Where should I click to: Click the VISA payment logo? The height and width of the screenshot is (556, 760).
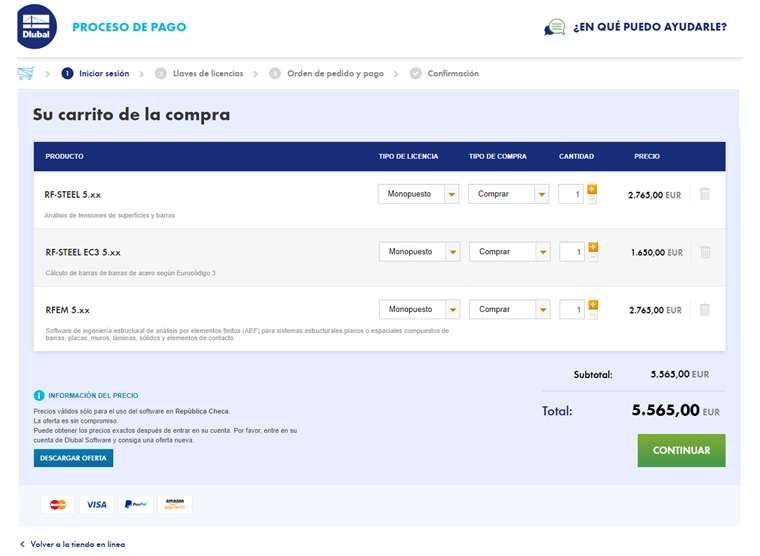pyautogui.click(x=97, y=505)
